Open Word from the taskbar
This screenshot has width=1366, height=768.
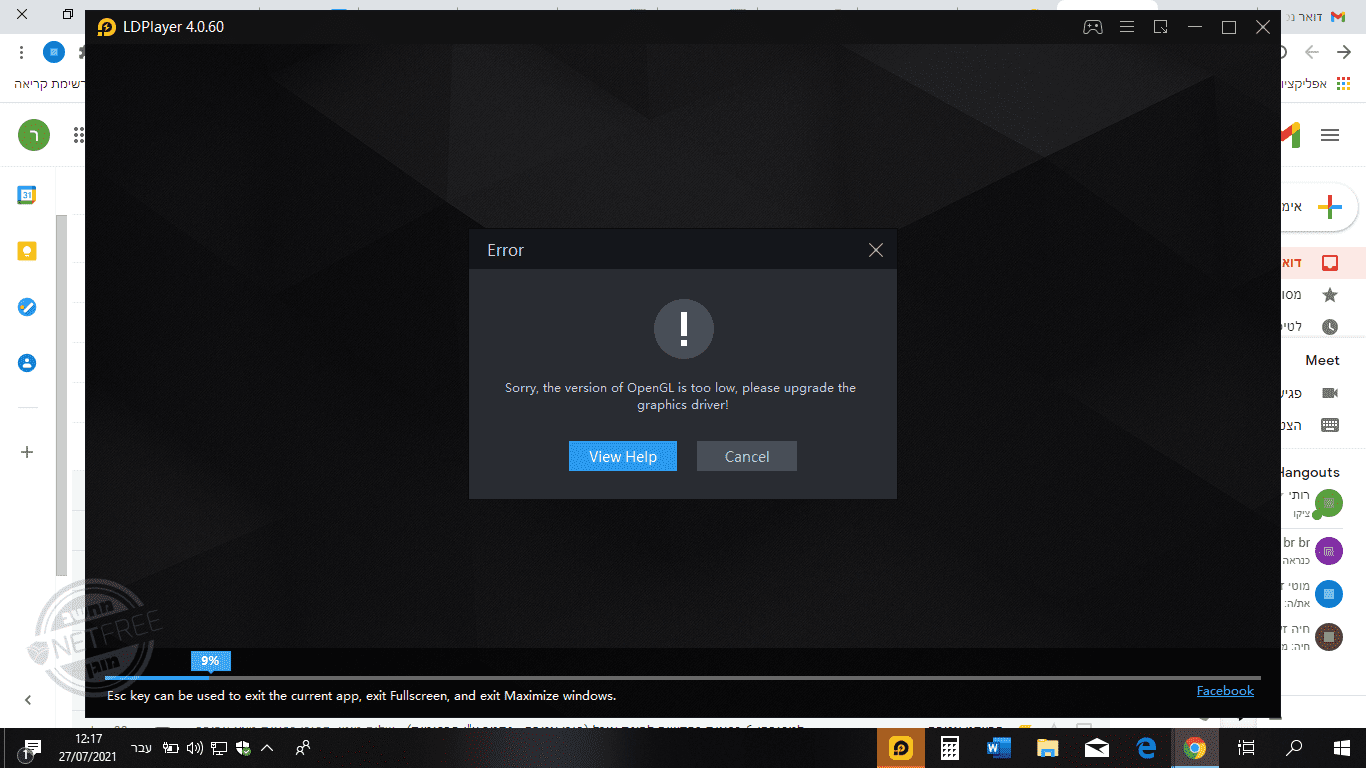[999, 748]
